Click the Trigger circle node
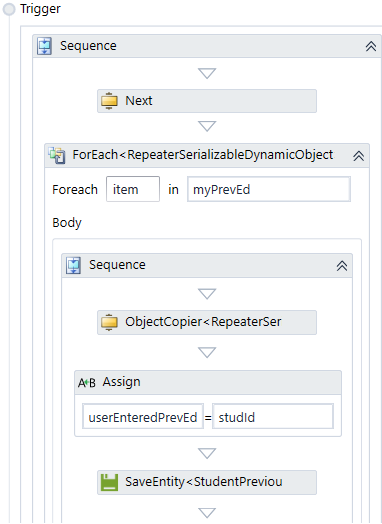This screenshot has height=524, width=382. point(9,9)
